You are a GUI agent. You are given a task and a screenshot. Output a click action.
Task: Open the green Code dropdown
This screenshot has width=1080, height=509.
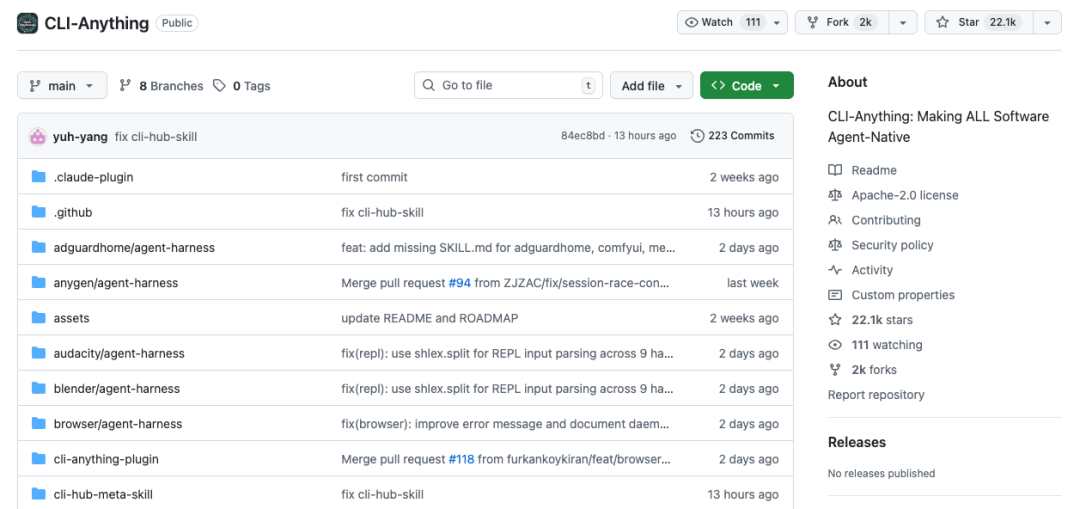coord(746,86)
